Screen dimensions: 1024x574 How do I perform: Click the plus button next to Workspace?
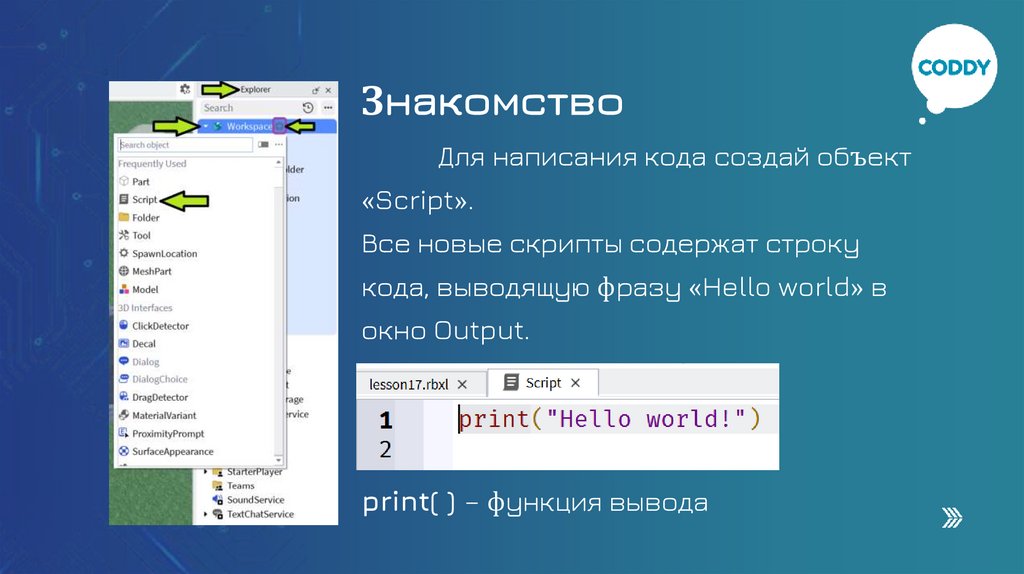280,126
